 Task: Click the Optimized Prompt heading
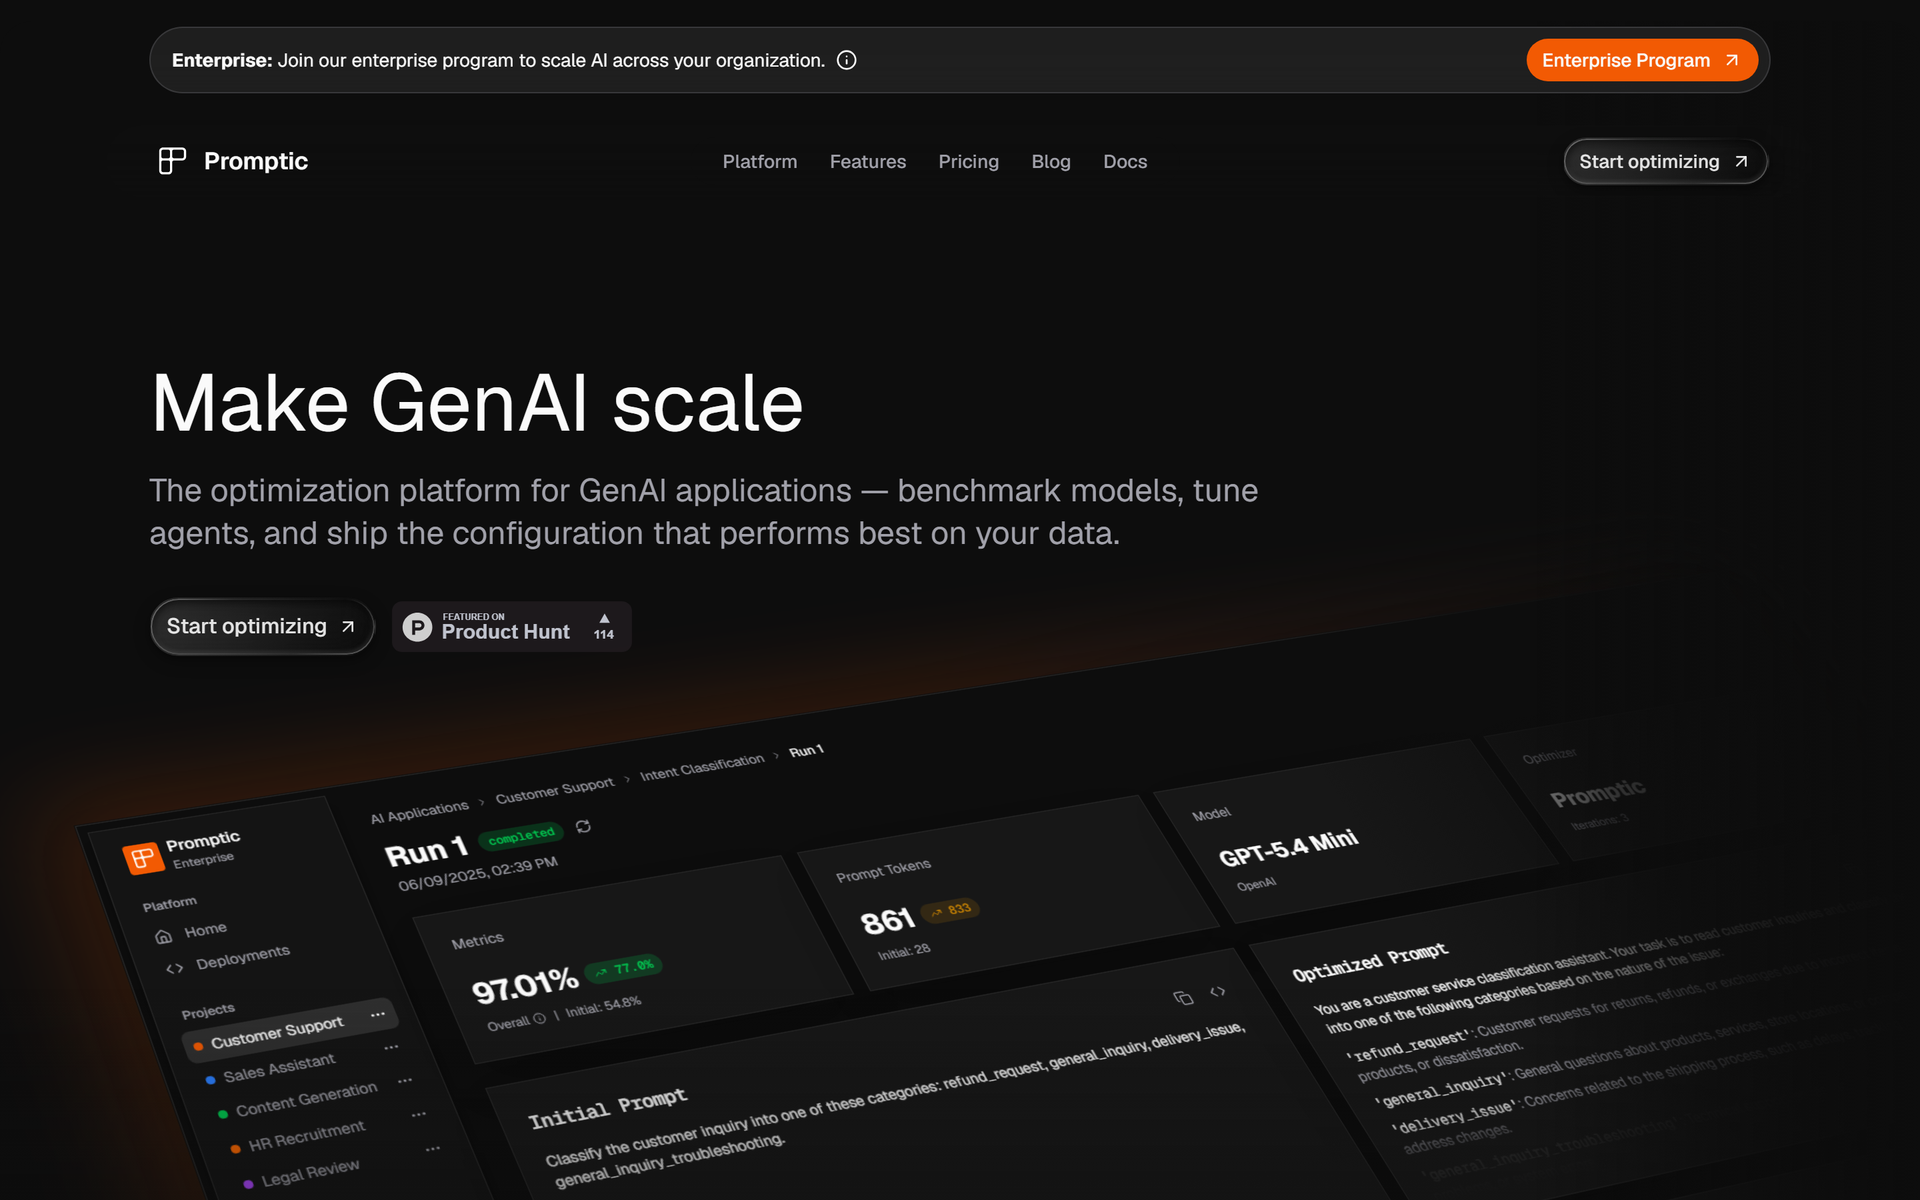1369,961
